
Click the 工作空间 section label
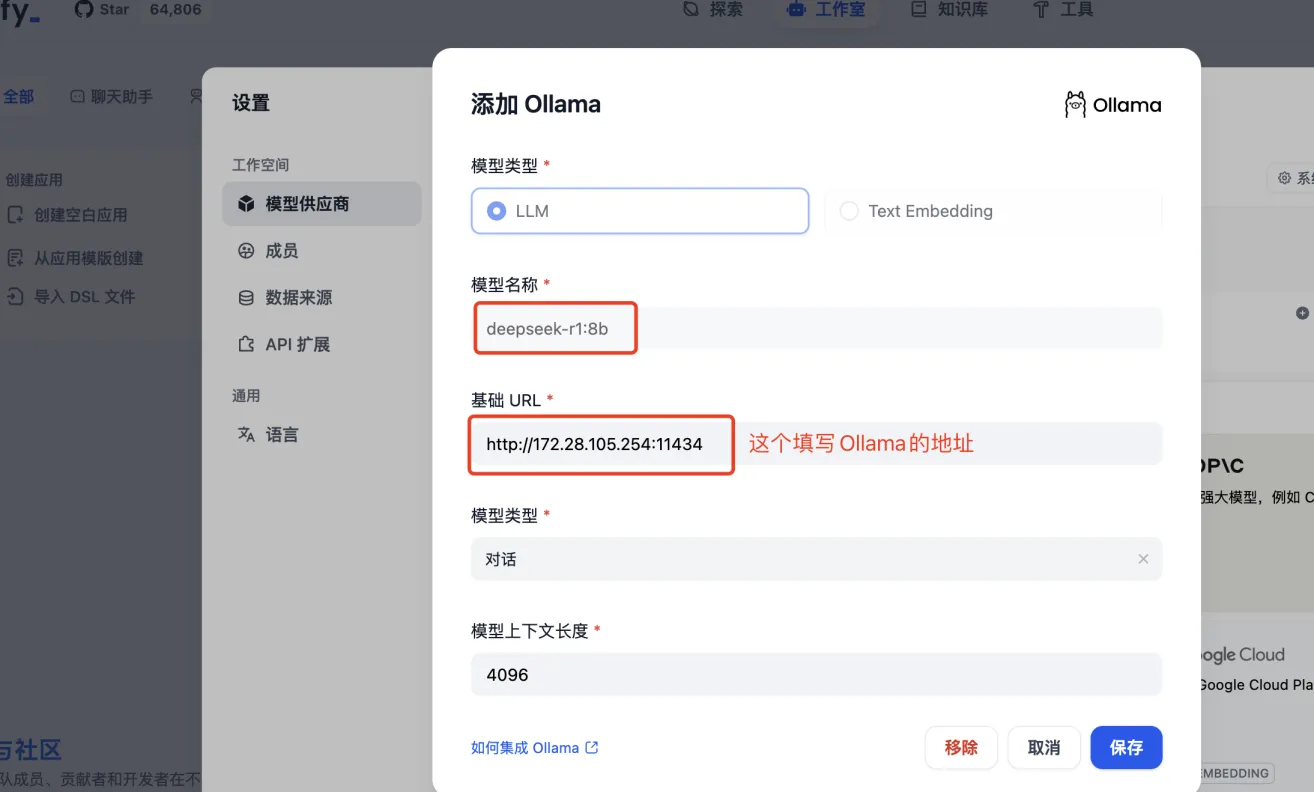click(261, 165)
